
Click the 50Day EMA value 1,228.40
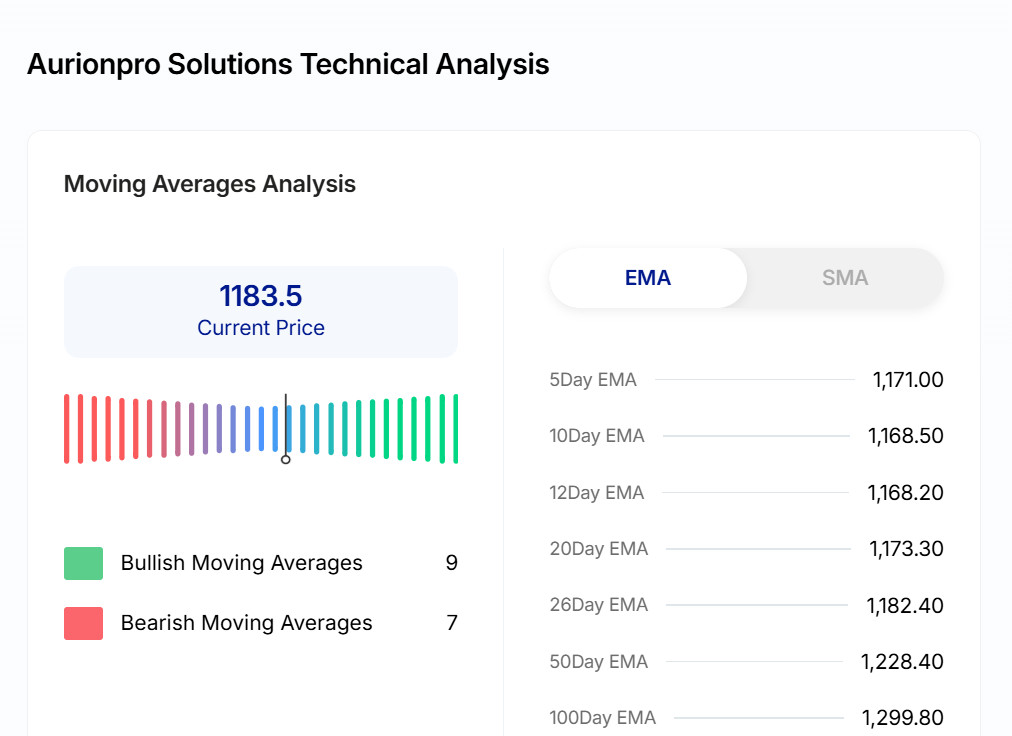click(902, 662)
